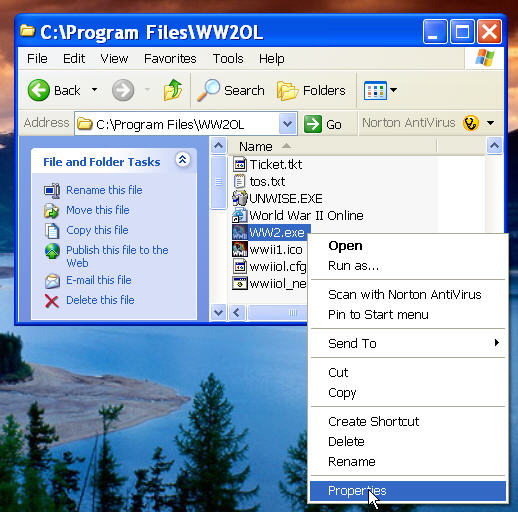Click the Rename this file link
The height and width of the screenshot is (512, 518).
coord(104,190)
